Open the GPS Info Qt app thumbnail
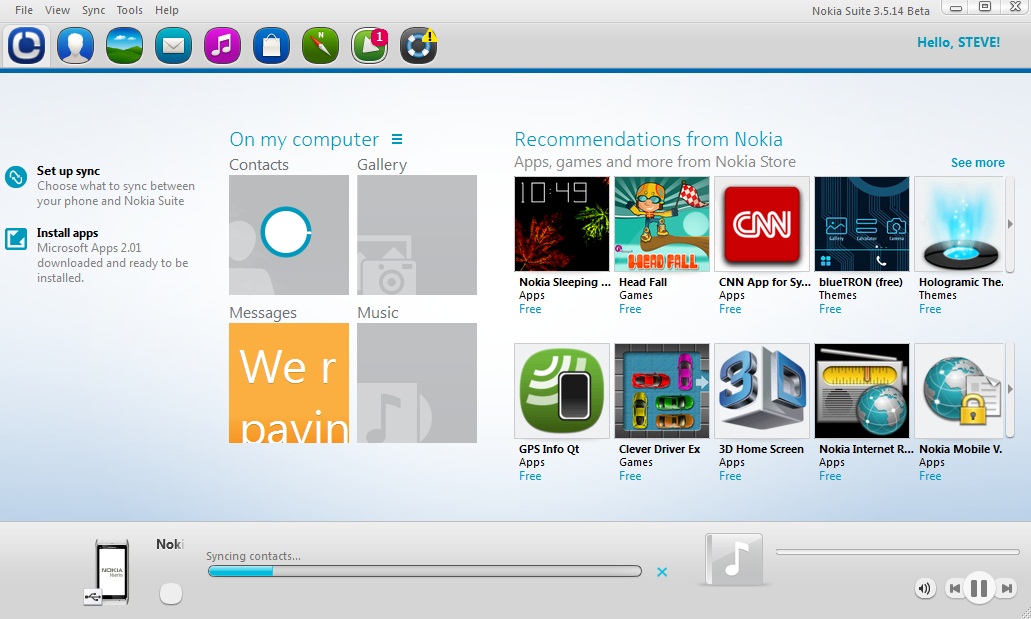 (562, 391)
